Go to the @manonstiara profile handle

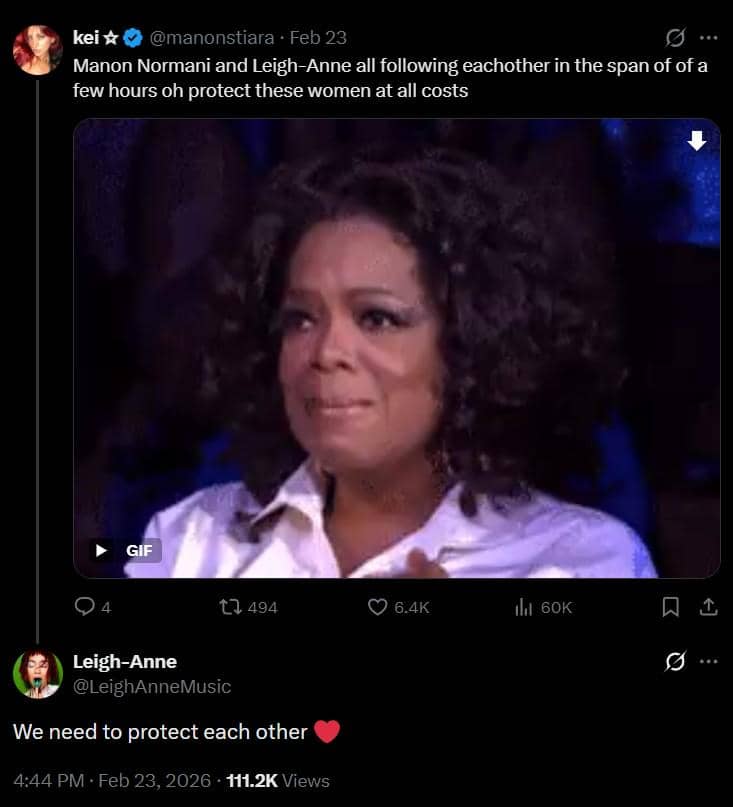[212, 38]
